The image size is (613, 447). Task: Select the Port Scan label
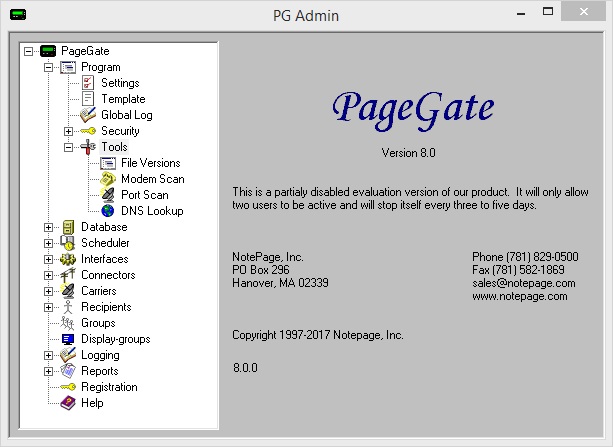145,195
